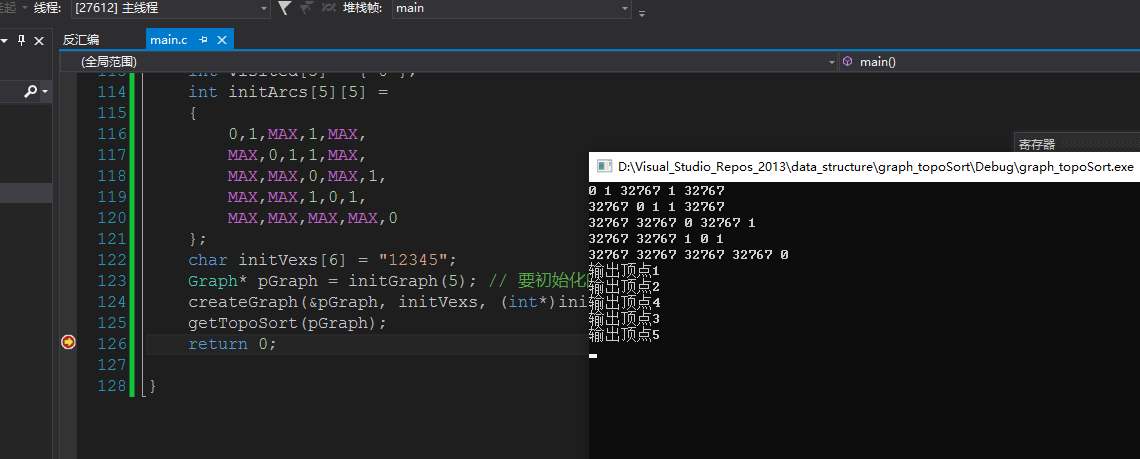Click the initArcs[5][5] declaration text

[288, 92]
